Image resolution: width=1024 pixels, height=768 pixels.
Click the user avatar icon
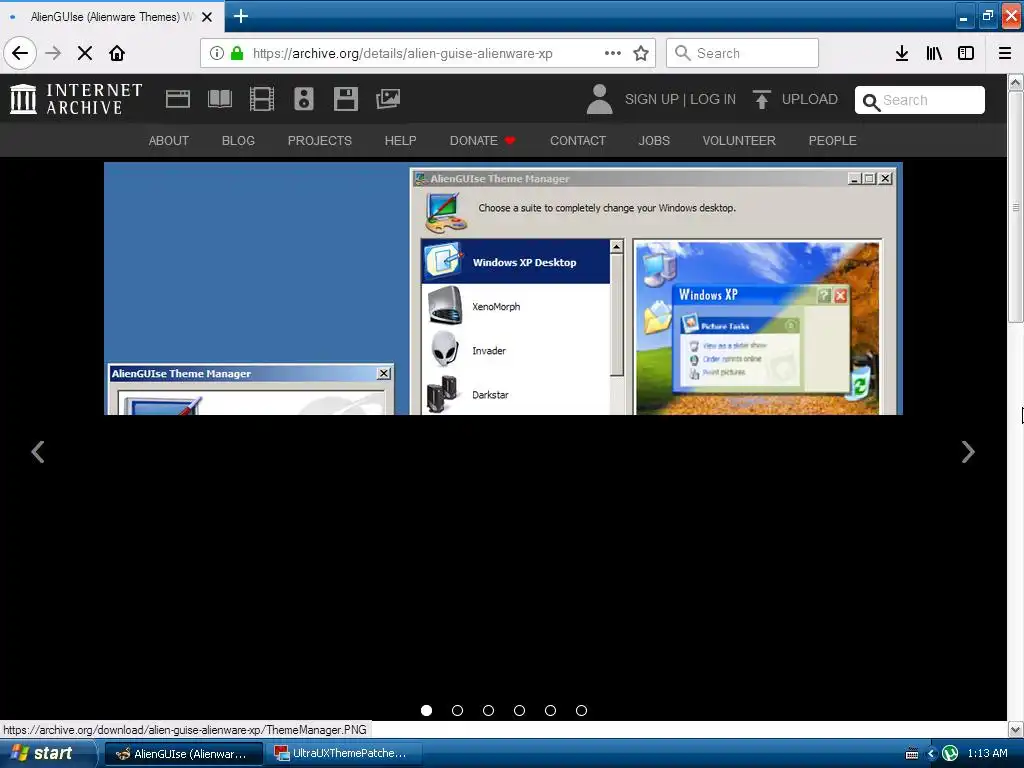600,99
